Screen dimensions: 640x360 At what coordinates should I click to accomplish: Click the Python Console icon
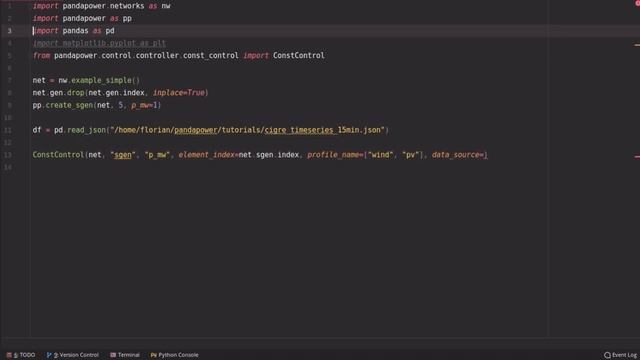[153, 355]
